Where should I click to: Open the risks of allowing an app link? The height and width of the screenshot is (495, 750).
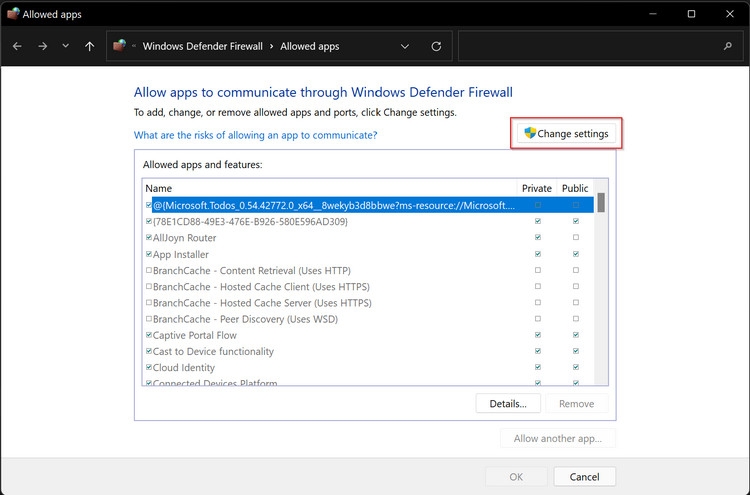255,135
